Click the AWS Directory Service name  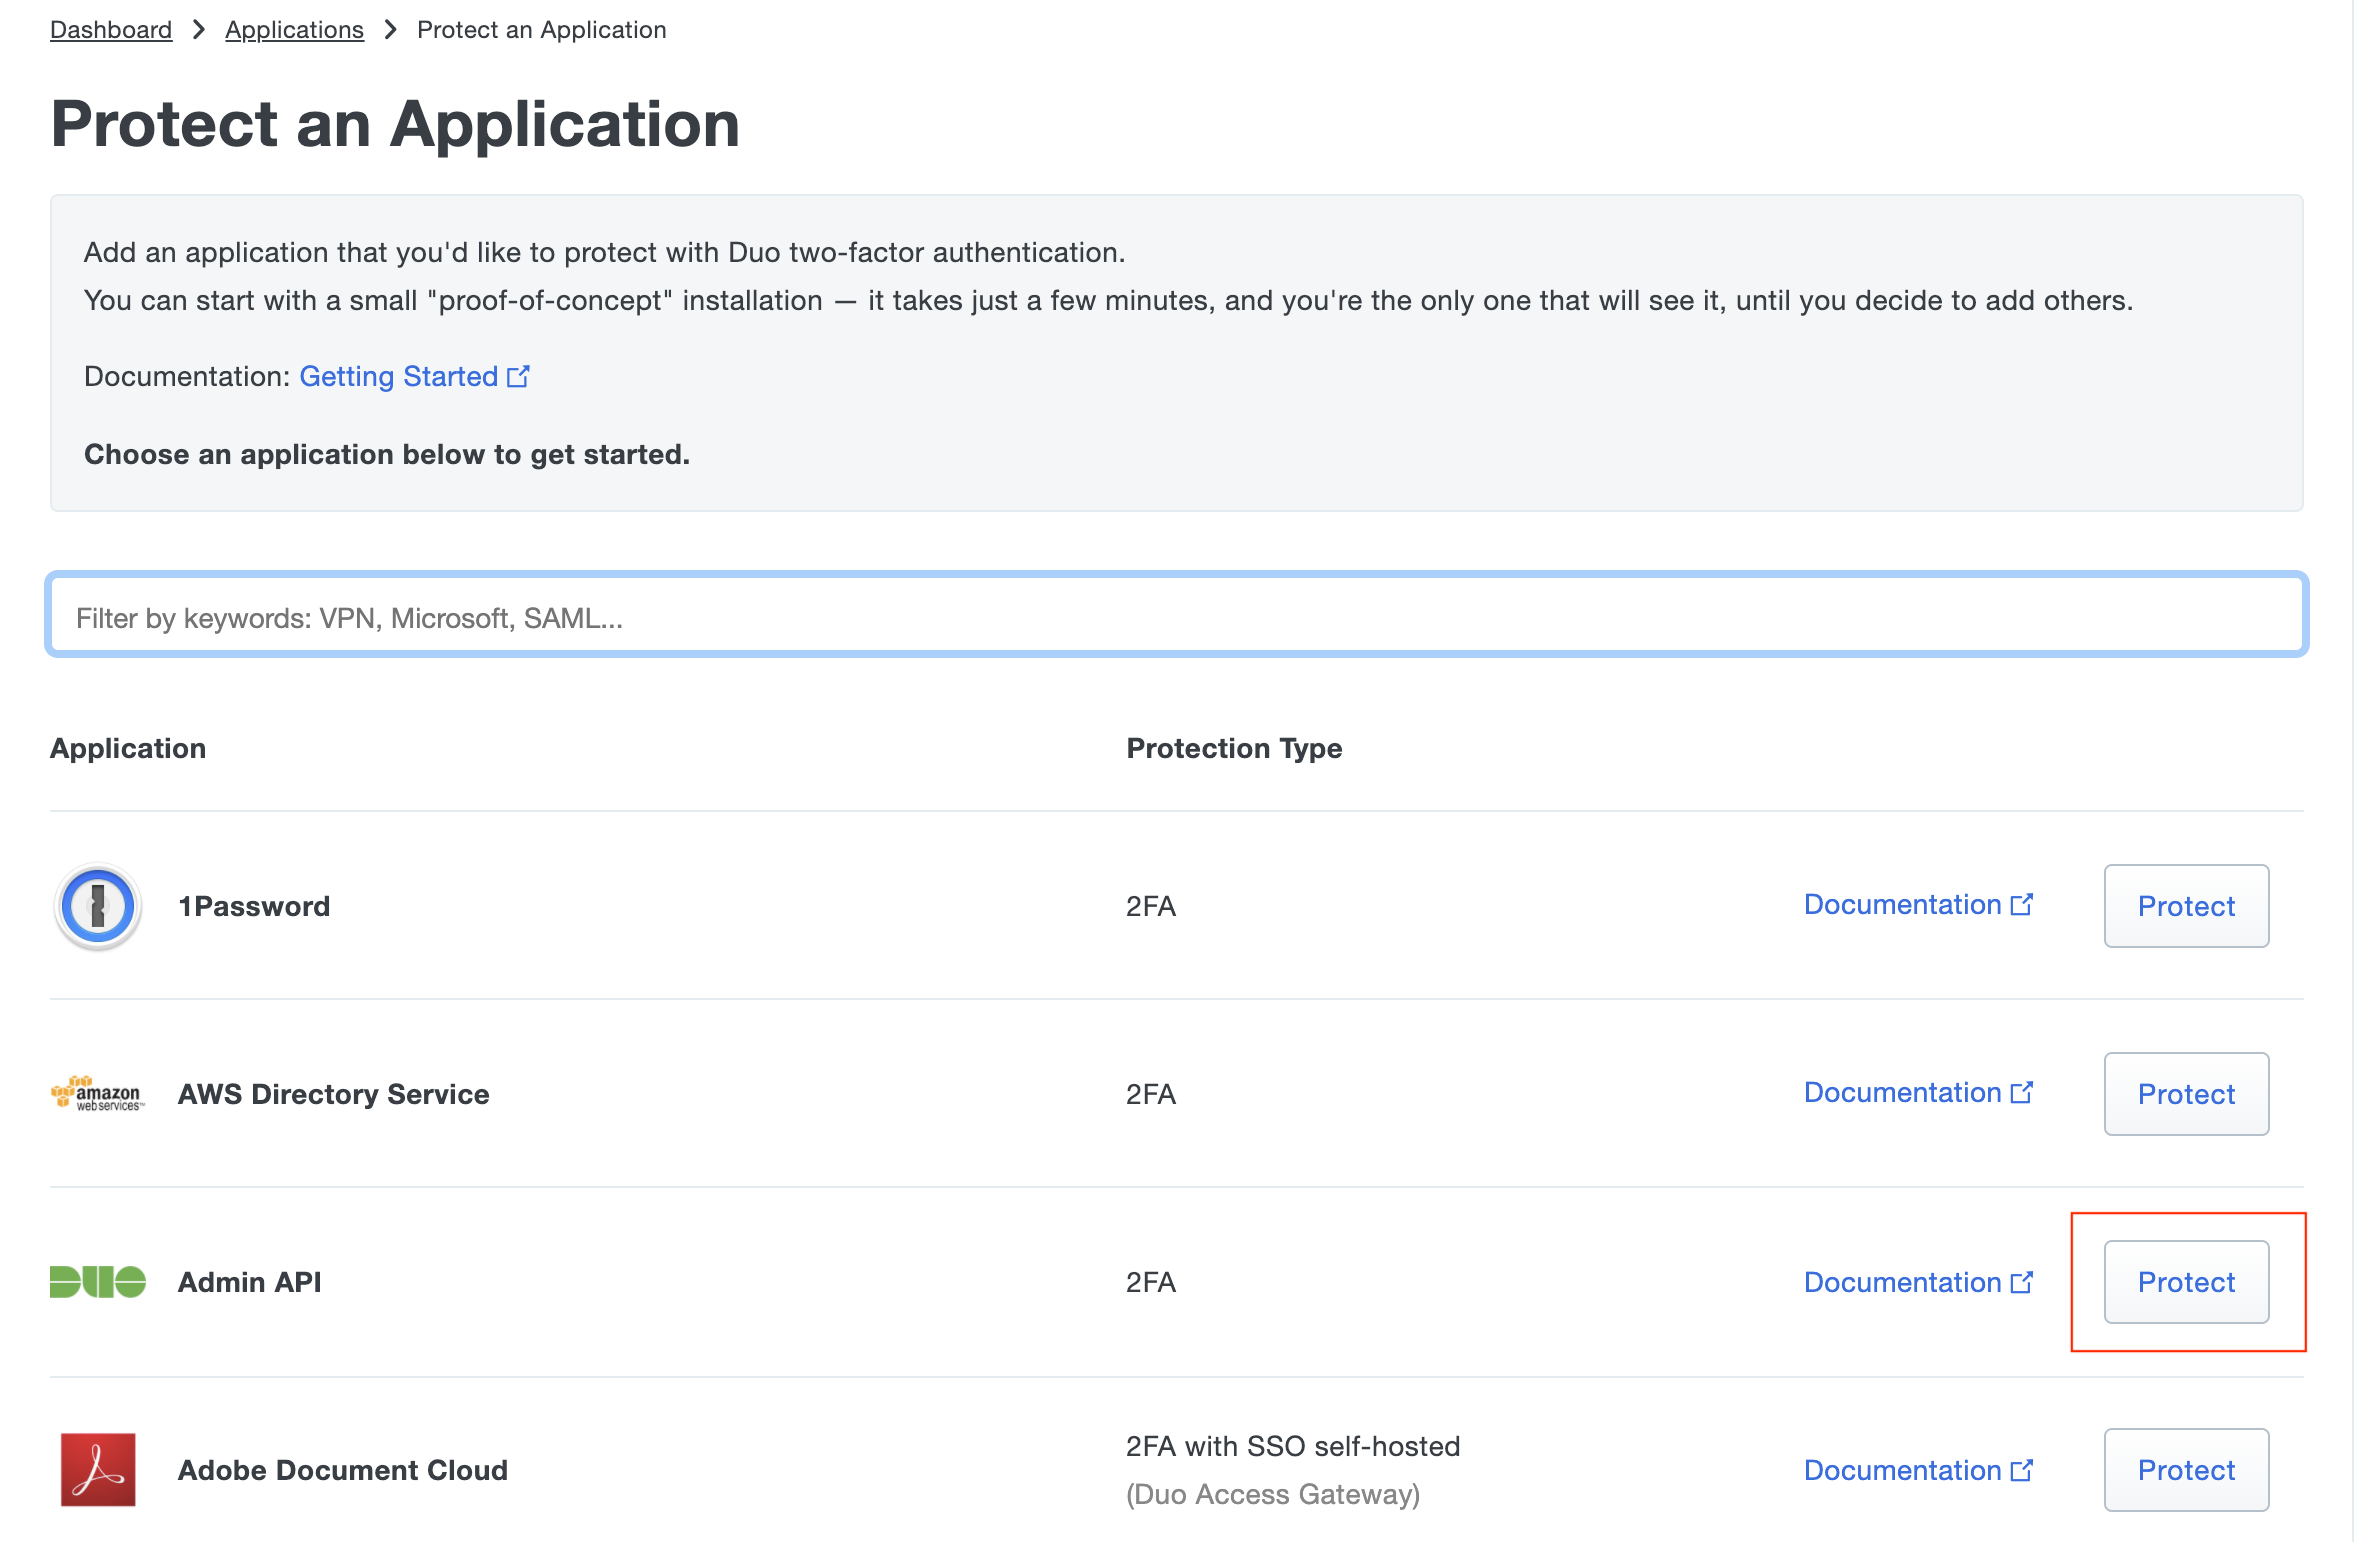334,1094
